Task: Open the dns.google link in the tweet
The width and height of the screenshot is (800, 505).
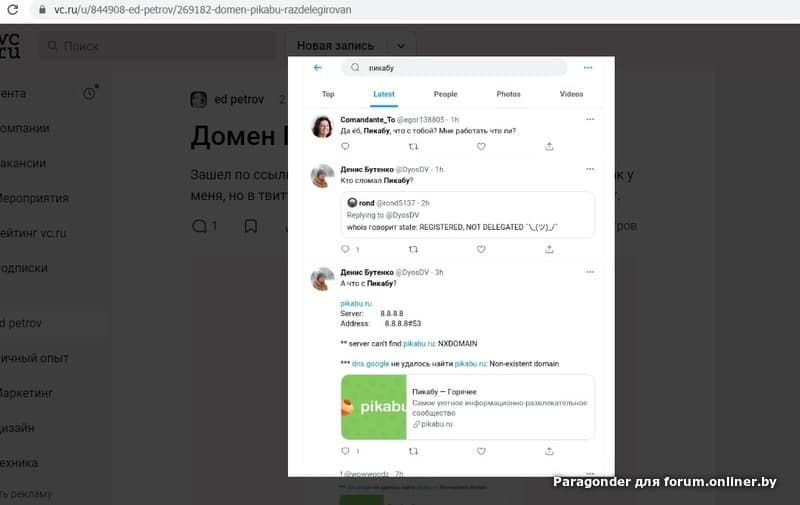Action: click(370, 364)
